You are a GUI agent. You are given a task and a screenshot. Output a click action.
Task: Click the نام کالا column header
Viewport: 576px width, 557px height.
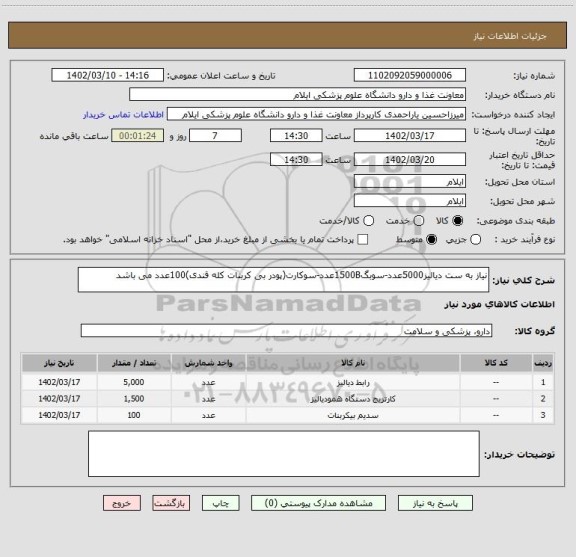click(353, 363)
